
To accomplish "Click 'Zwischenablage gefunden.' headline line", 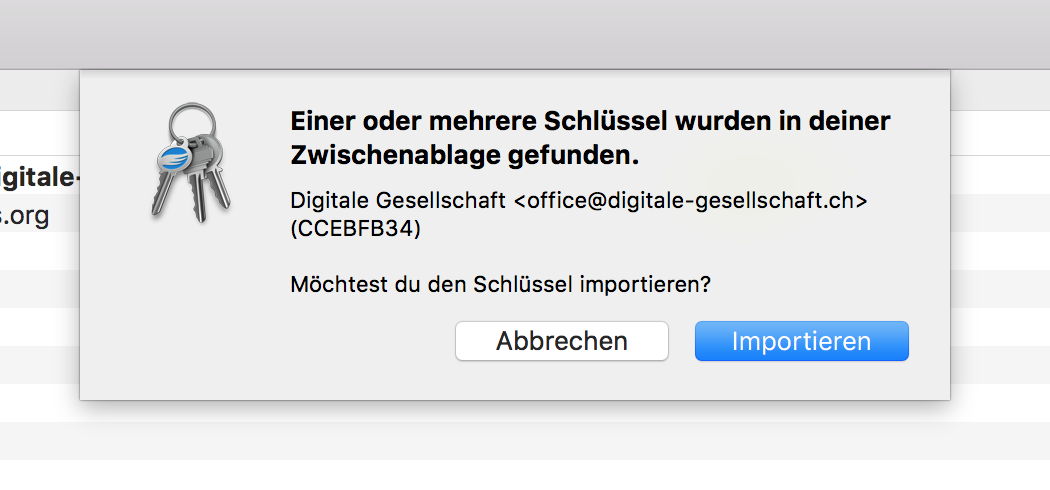I will (x=465, y=155).
